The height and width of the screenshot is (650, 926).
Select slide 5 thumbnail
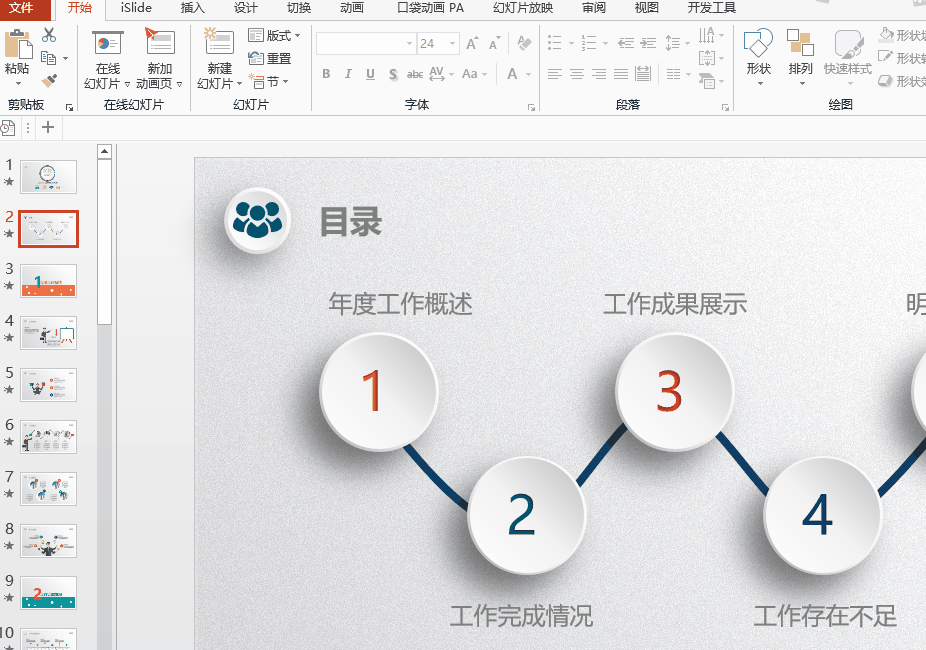(48, 385)
